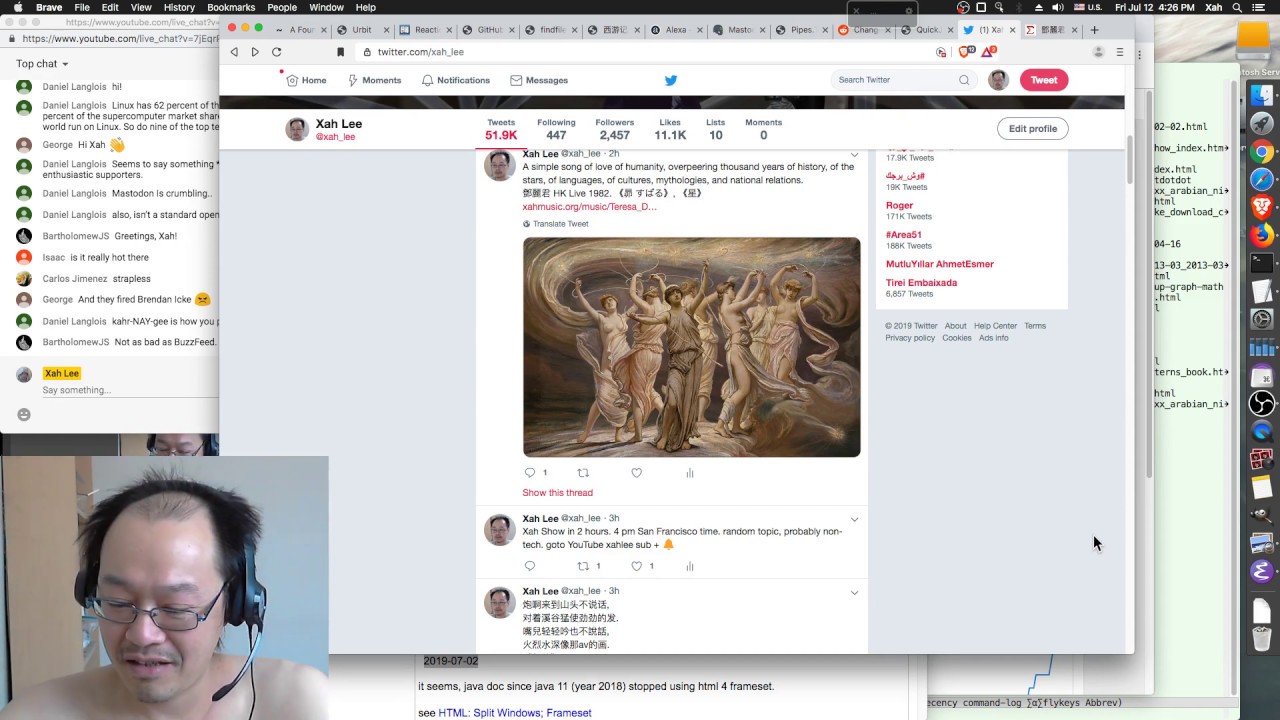Click Show this thread
Screen dimensions: 1280x720
click(x=557, y=493)
